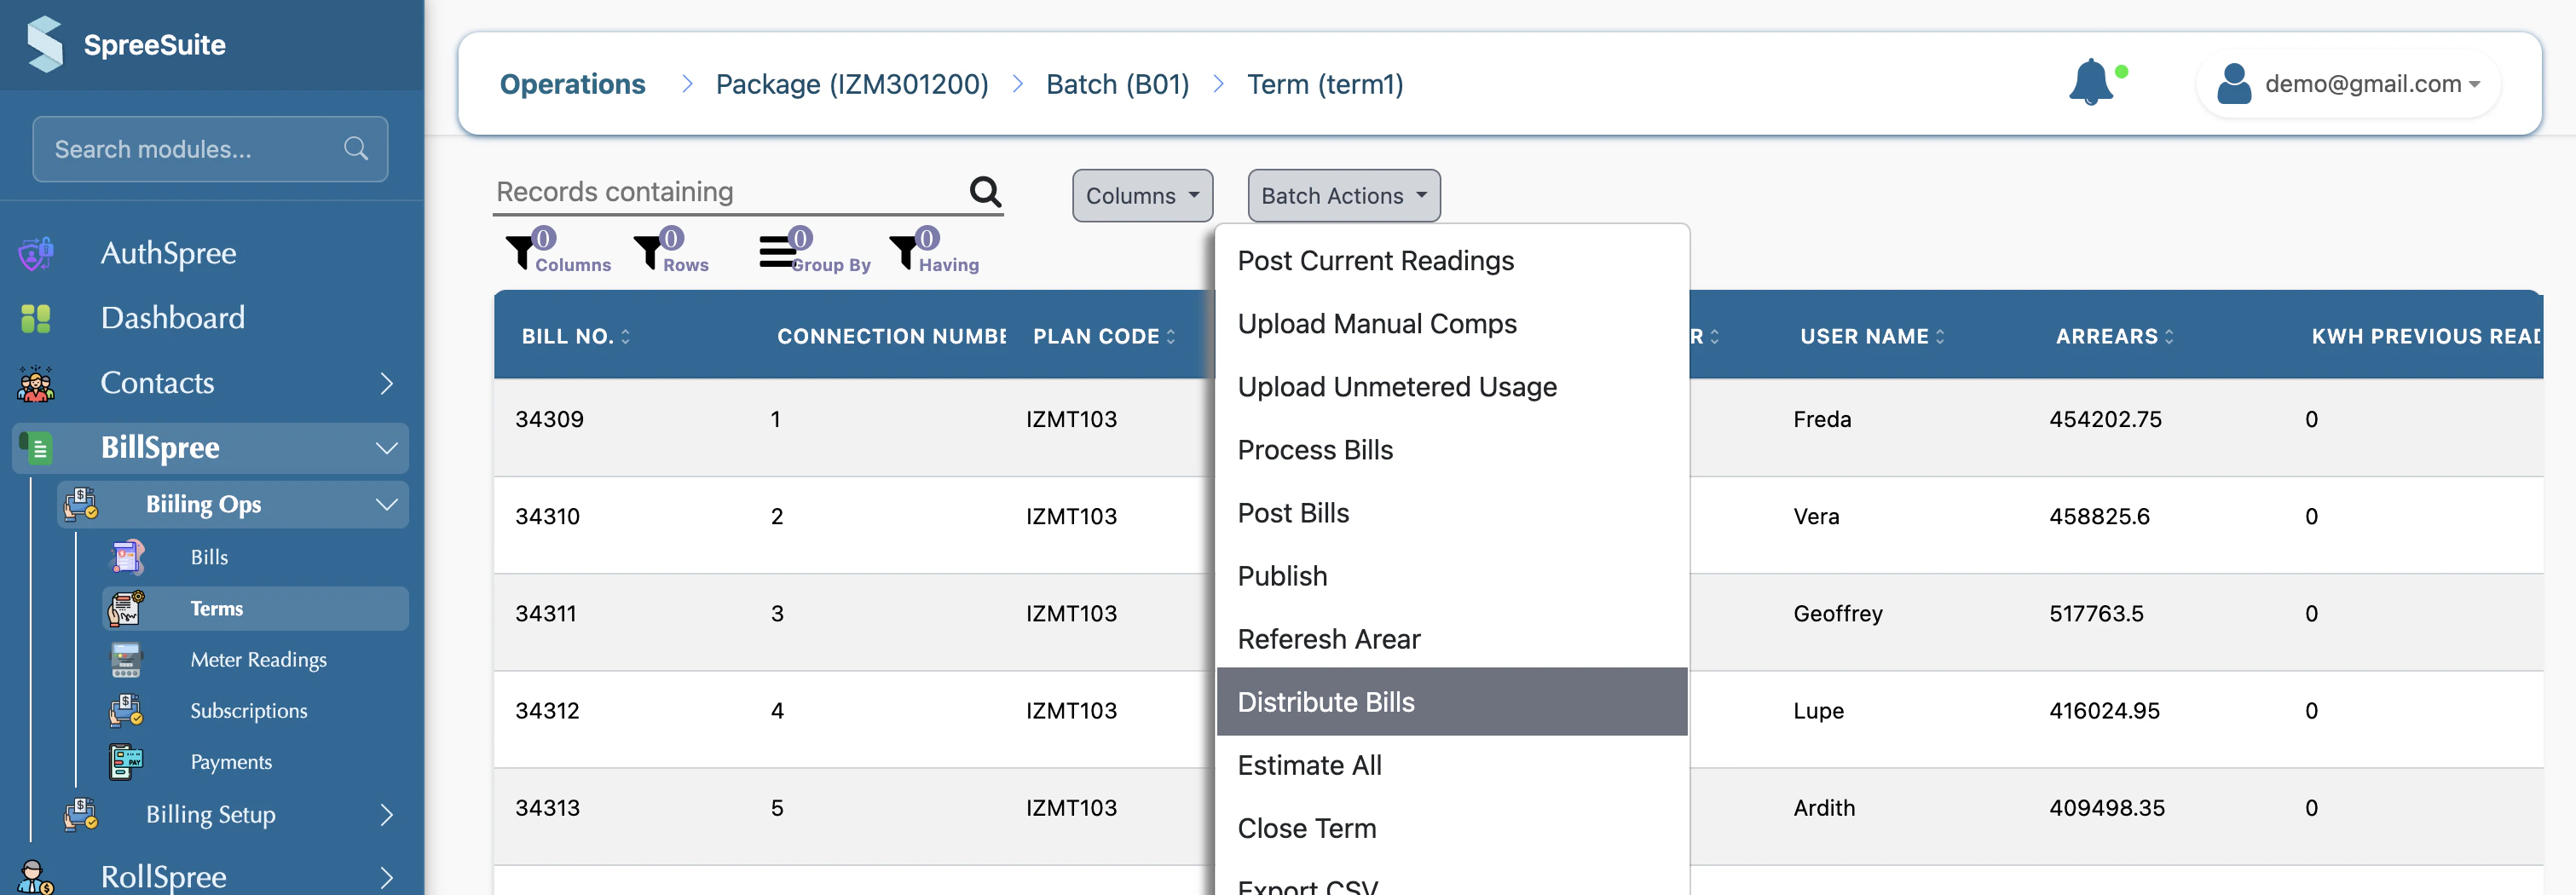
Task: Open the Having filter funnel
Action: point(904,252)
